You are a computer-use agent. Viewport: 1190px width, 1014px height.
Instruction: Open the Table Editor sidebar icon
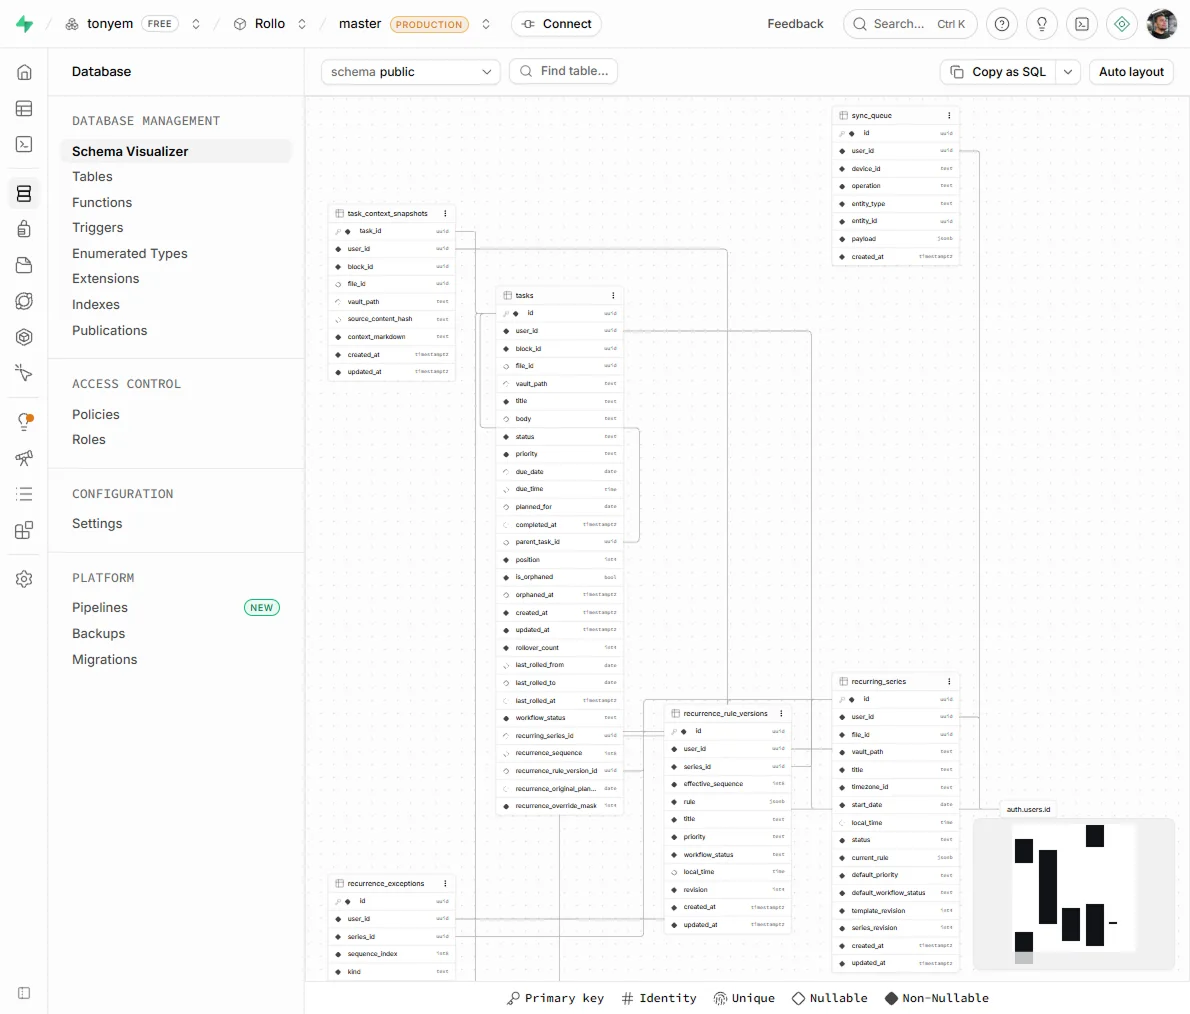[24, 109]
